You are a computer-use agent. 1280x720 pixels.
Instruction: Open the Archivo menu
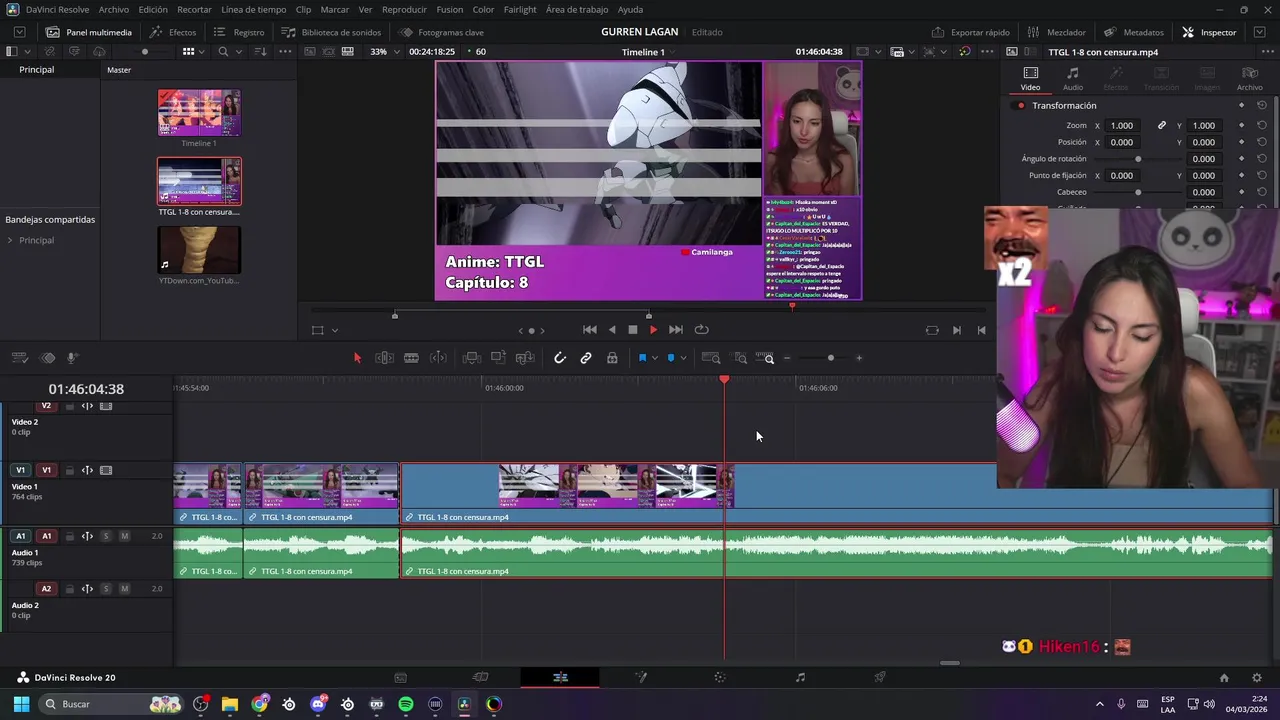[113, 9]
